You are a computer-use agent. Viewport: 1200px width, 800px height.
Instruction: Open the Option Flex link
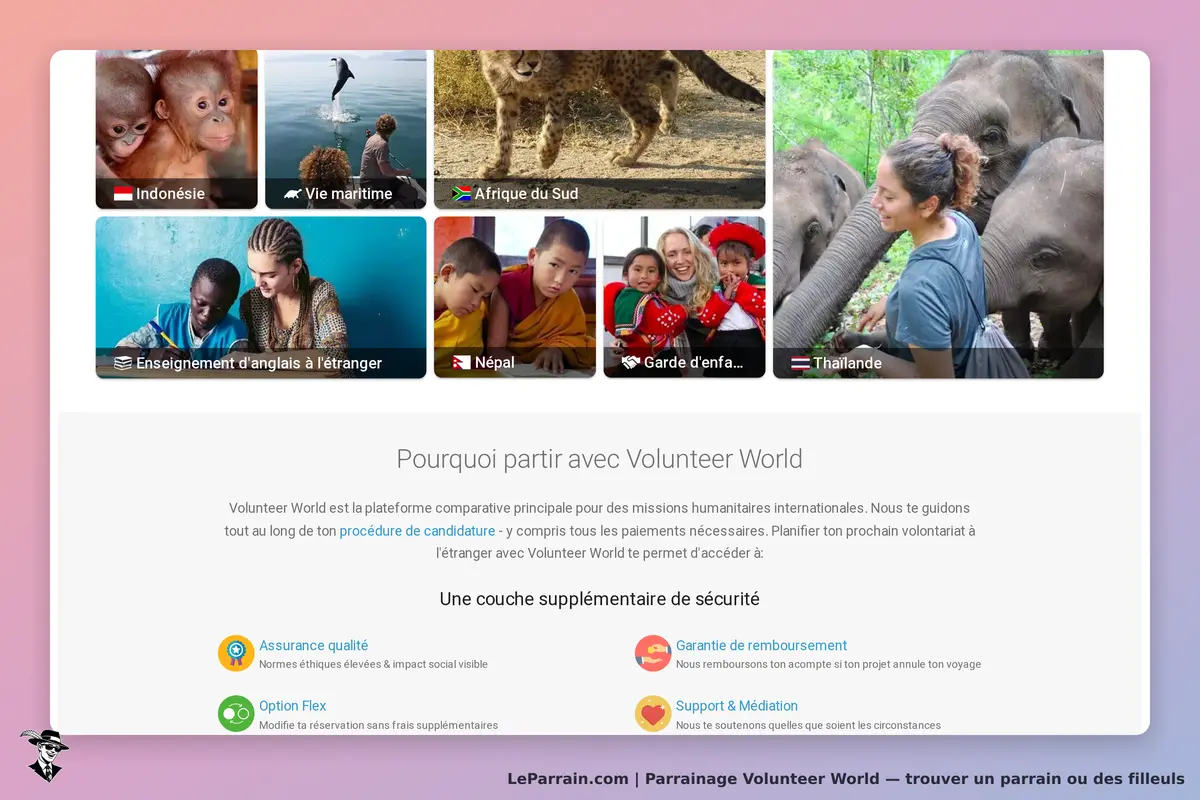coord(292,706)
